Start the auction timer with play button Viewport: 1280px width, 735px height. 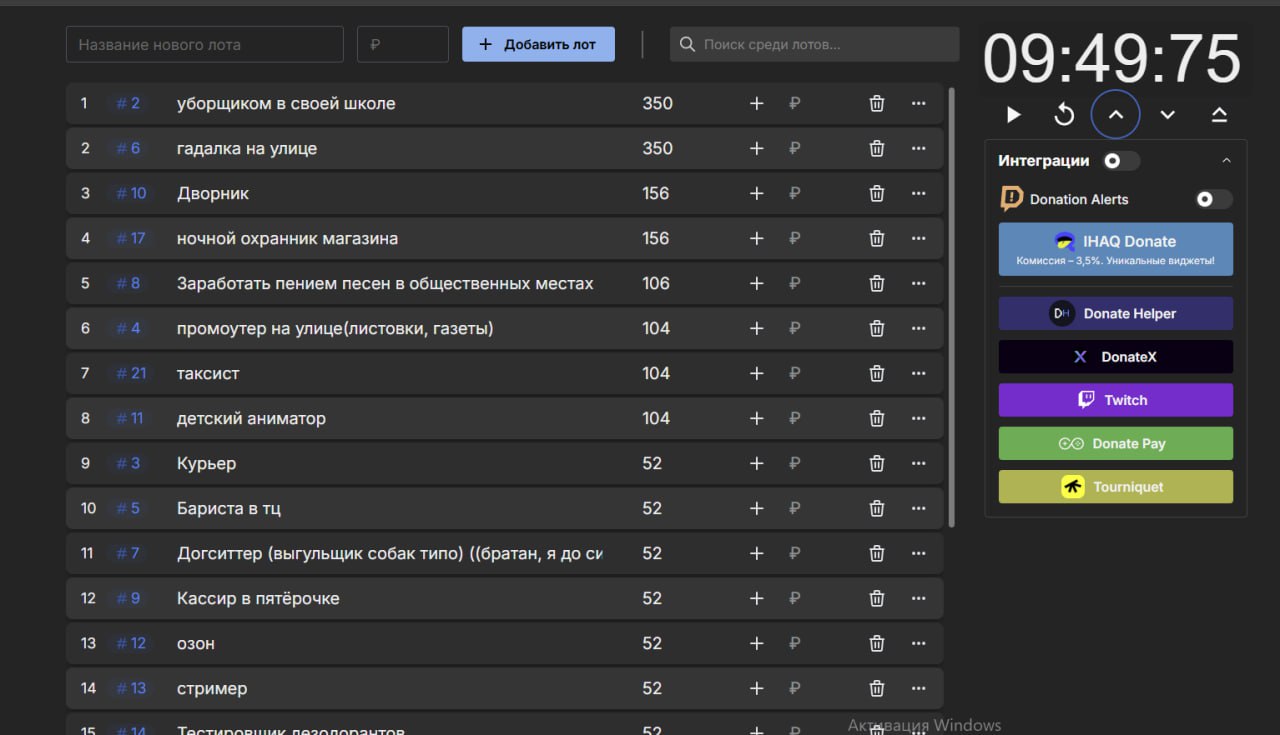click(x=1013, y=115)
